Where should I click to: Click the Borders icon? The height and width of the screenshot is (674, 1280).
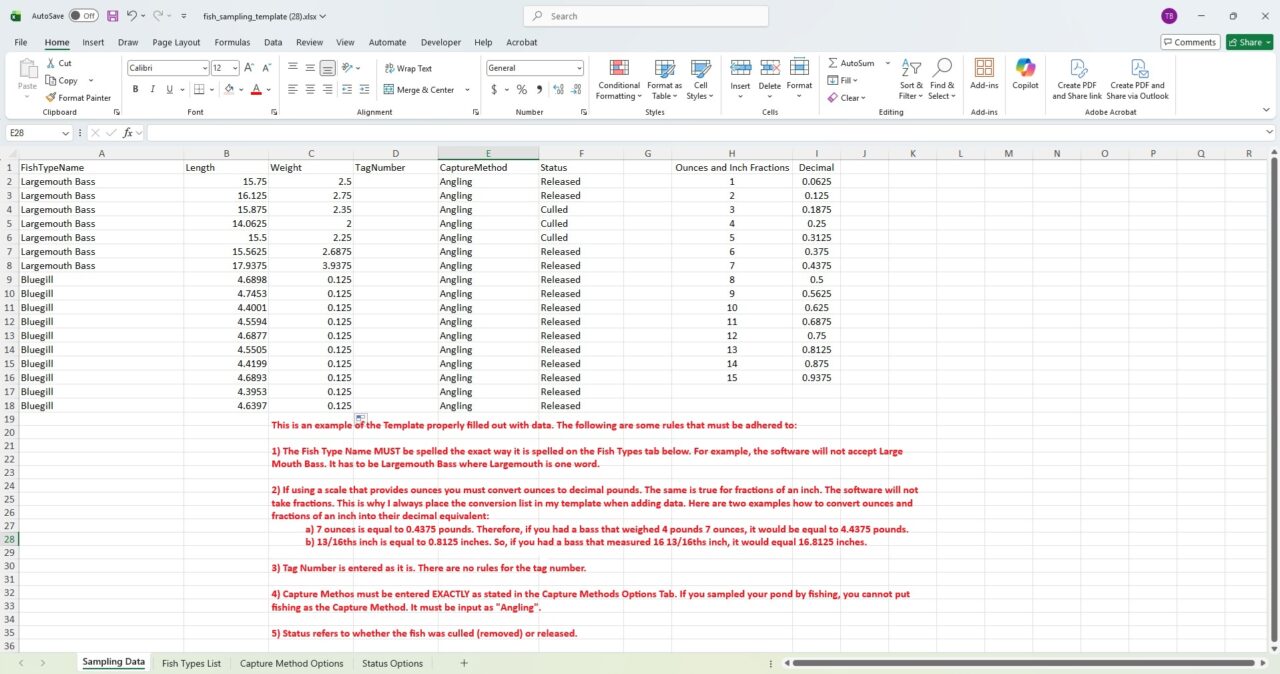(x=199, y=89)
